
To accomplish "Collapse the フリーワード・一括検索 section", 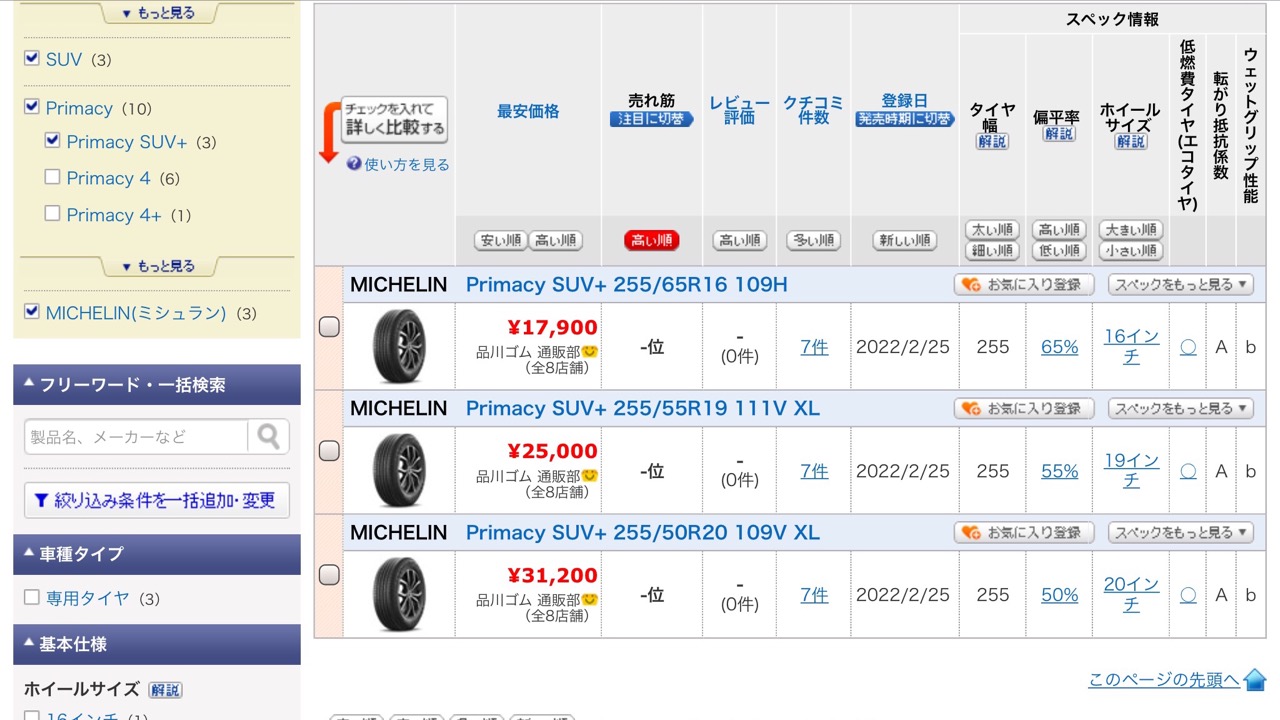I will (x=157, y=385).
